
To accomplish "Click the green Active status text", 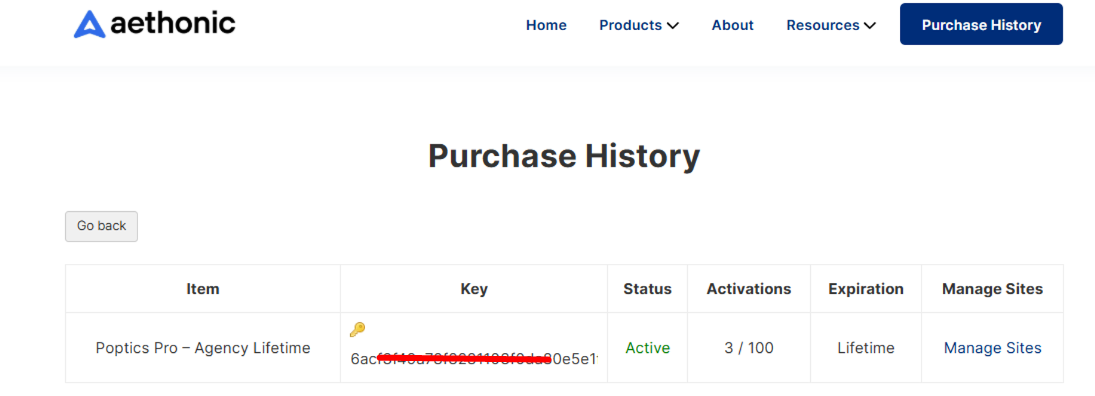I will (x=647, y=348).
